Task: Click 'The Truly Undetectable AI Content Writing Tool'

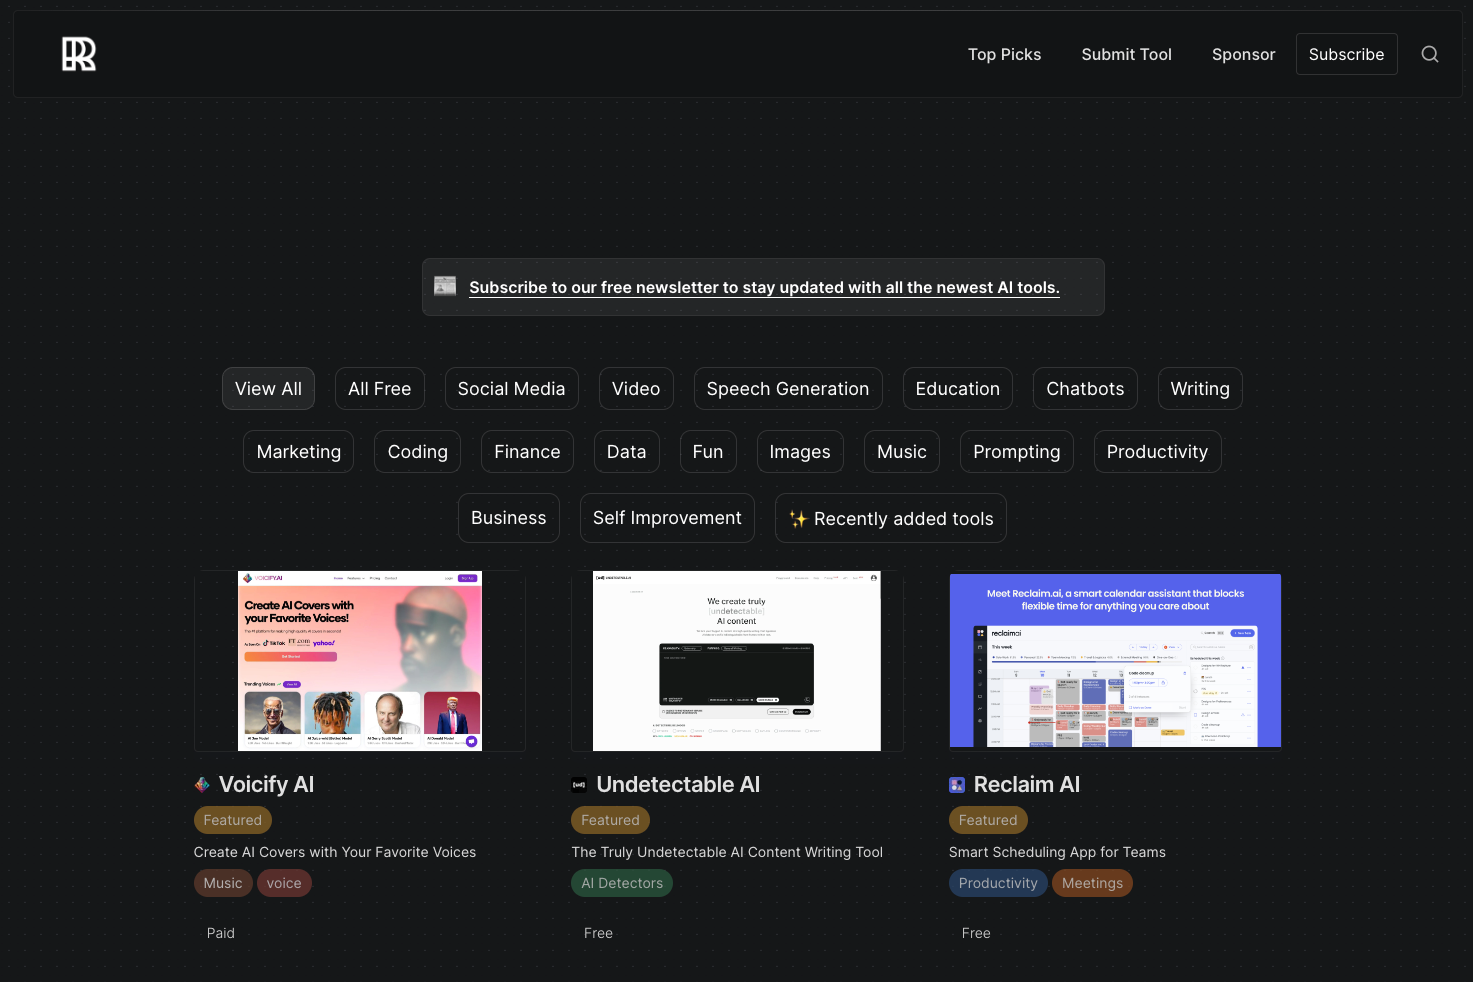Action: pos(727,852)
